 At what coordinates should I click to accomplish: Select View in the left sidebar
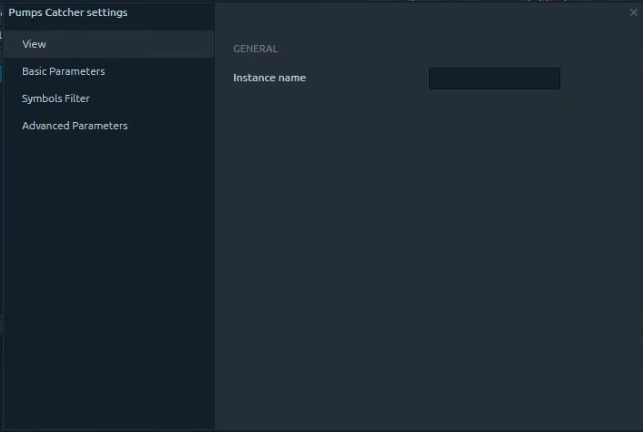(x=35, y=44)
